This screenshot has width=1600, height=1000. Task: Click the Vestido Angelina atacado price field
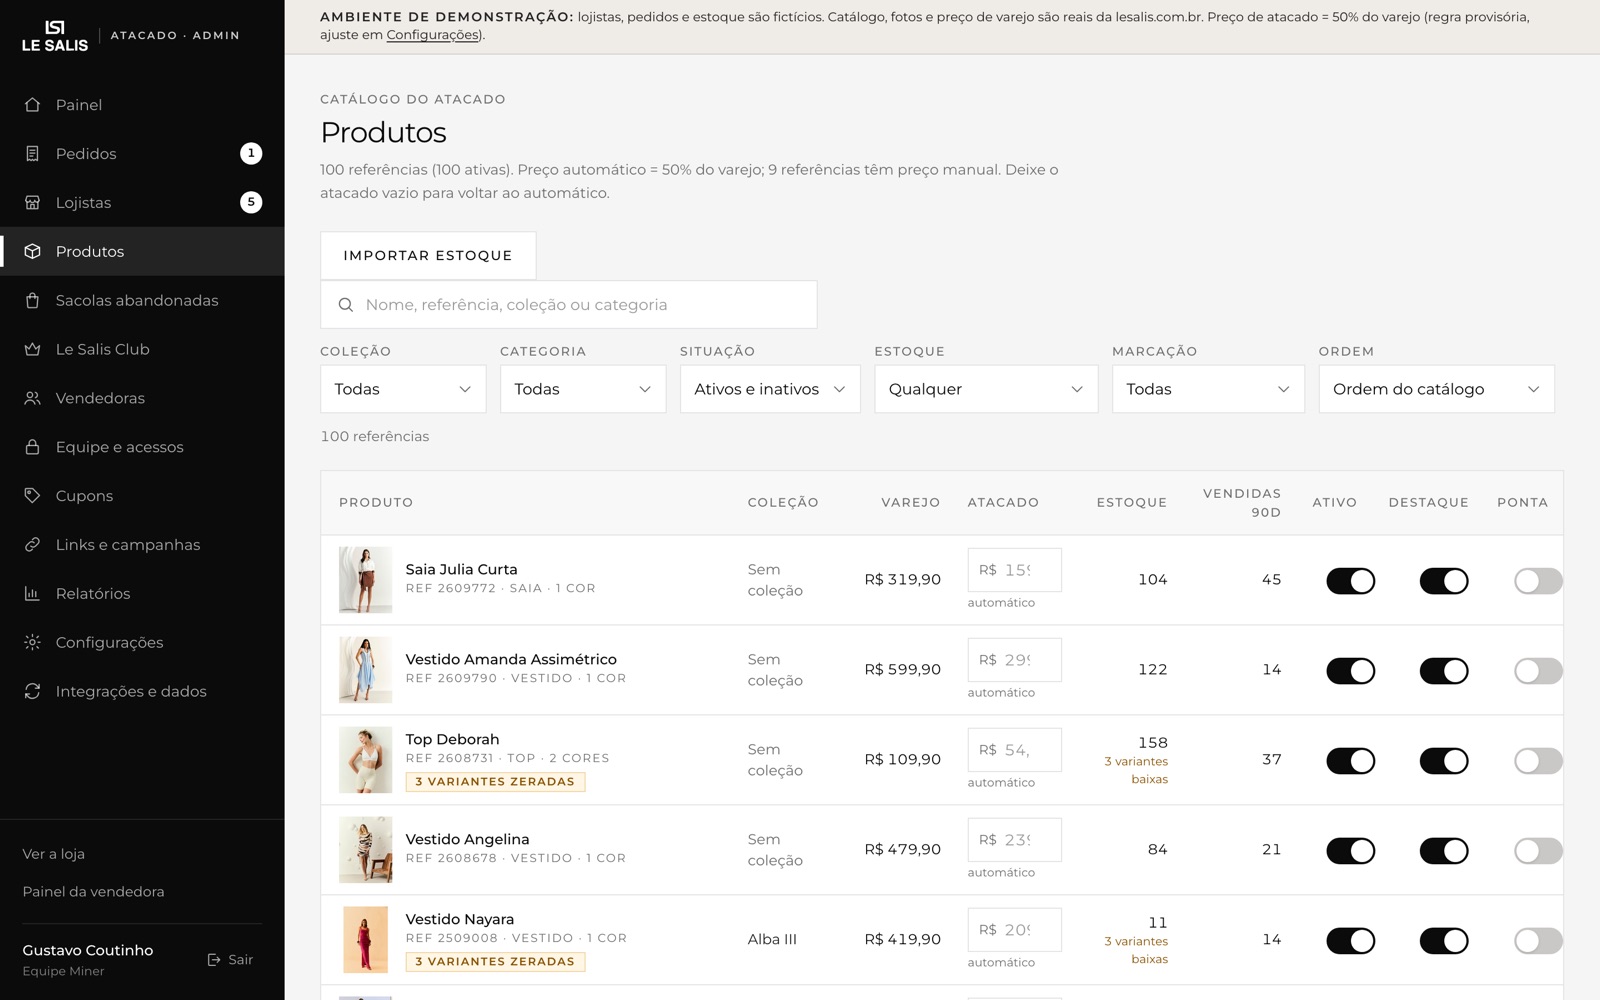[x=1014, y=840]
